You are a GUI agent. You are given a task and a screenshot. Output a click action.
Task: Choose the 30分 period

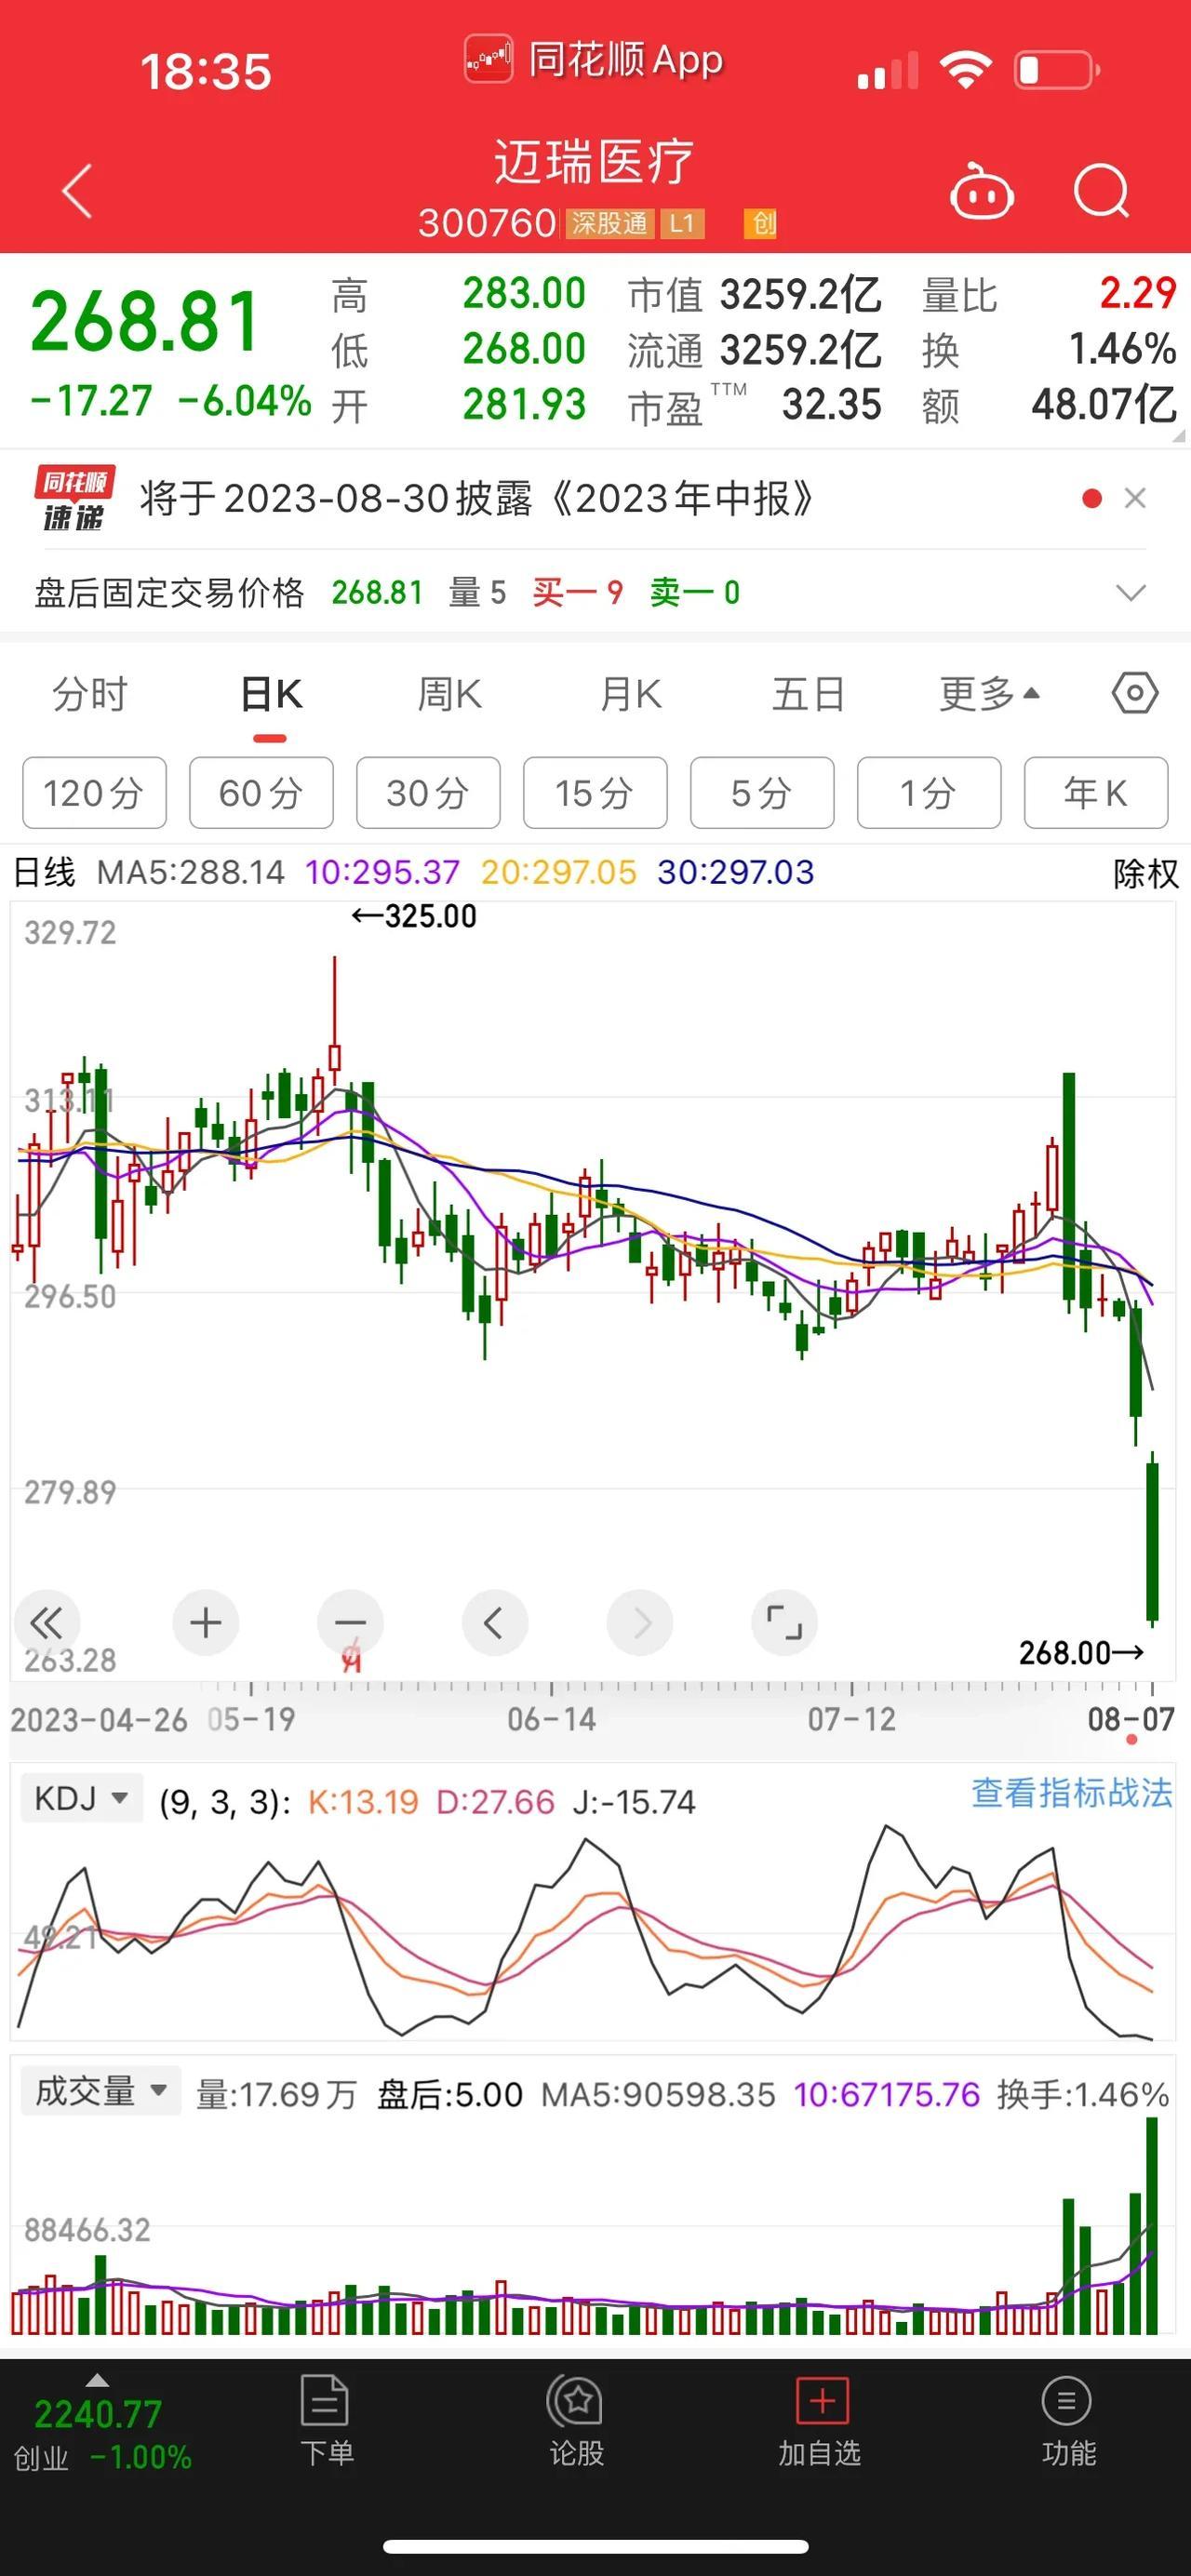pos(428,793)
